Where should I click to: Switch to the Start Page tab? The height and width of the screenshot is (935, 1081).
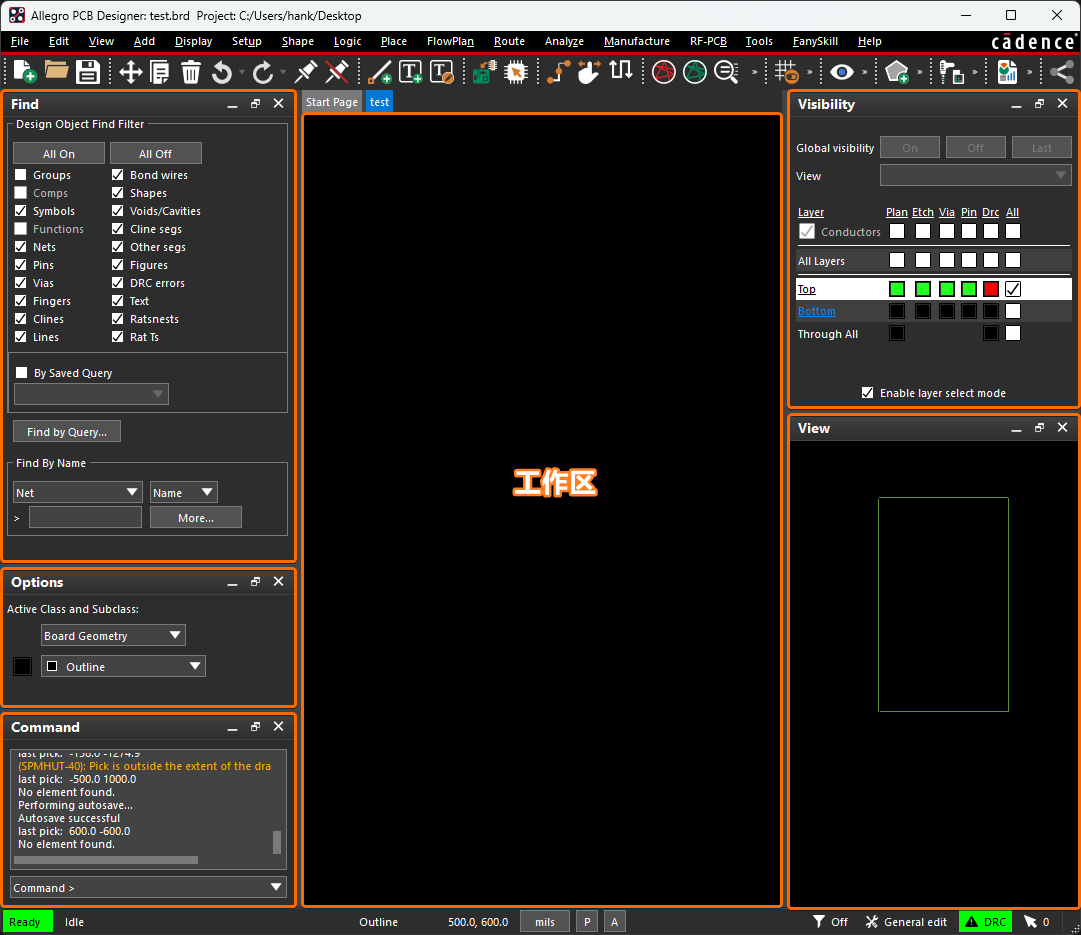(331, 102)
